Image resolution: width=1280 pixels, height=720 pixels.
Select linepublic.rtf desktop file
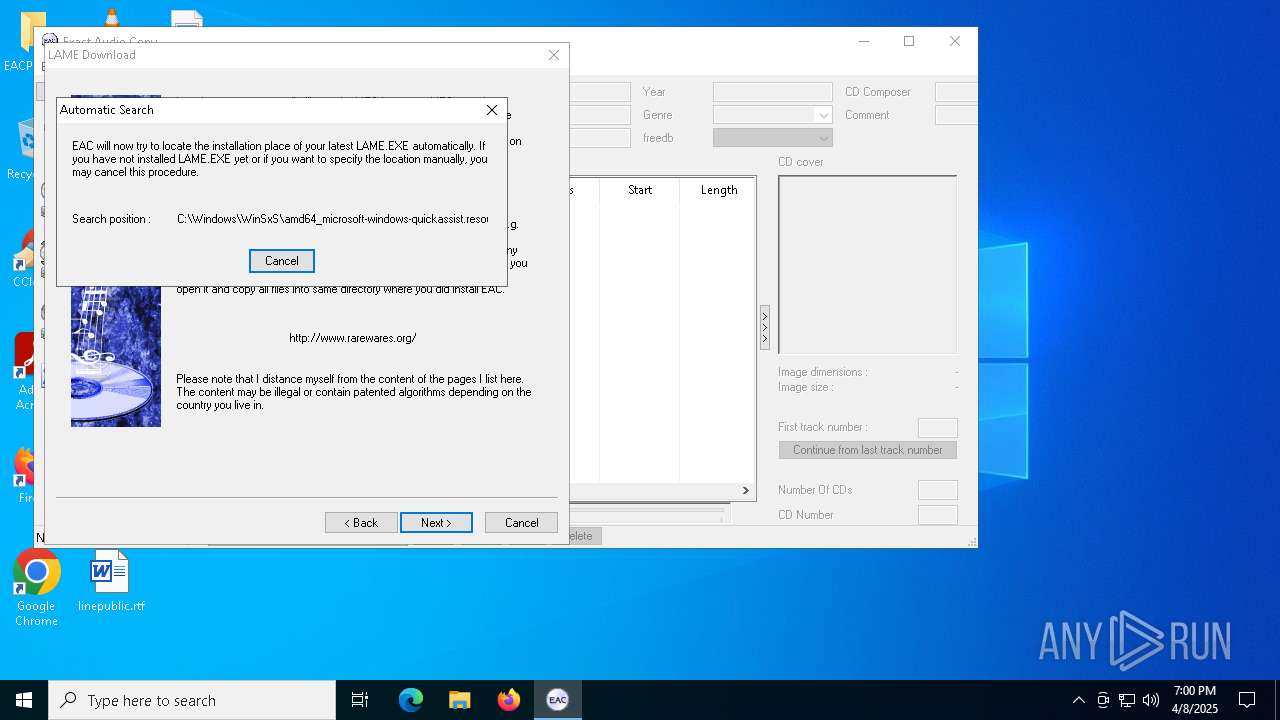(x=111, y=582)
